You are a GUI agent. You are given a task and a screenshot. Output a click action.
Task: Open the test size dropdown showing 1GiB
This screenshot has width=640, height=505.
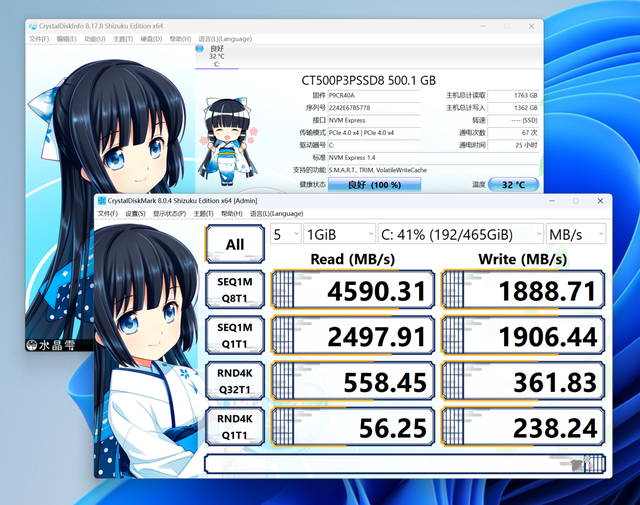339,234
